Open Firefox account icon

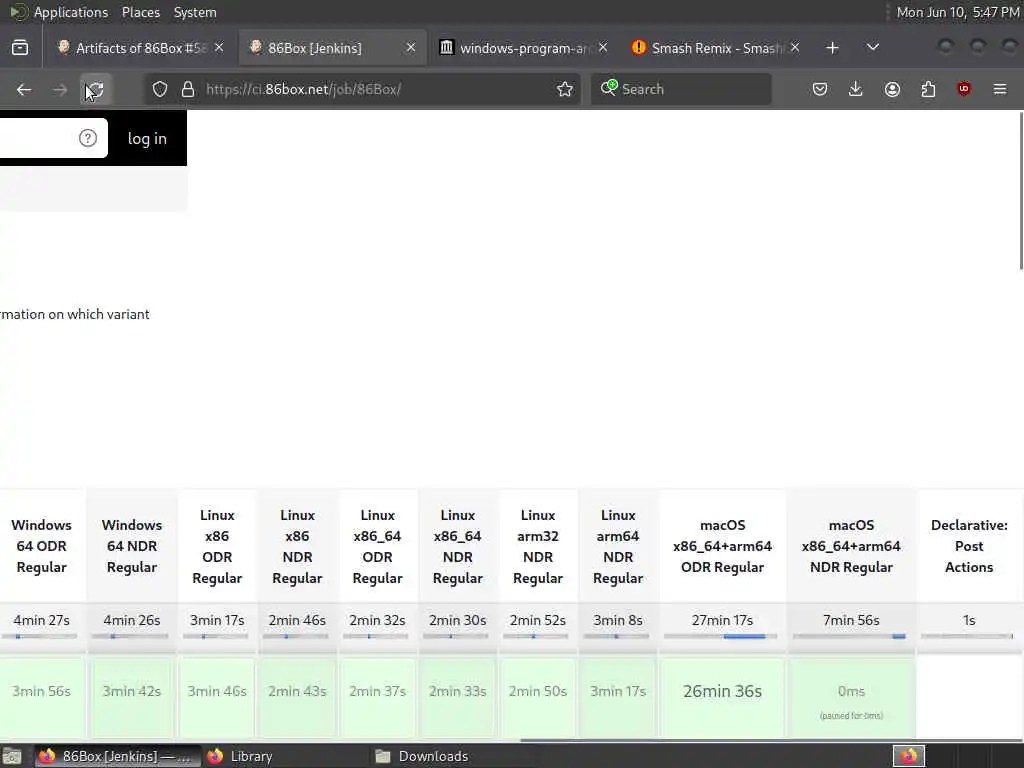click(x=892, y=89)
